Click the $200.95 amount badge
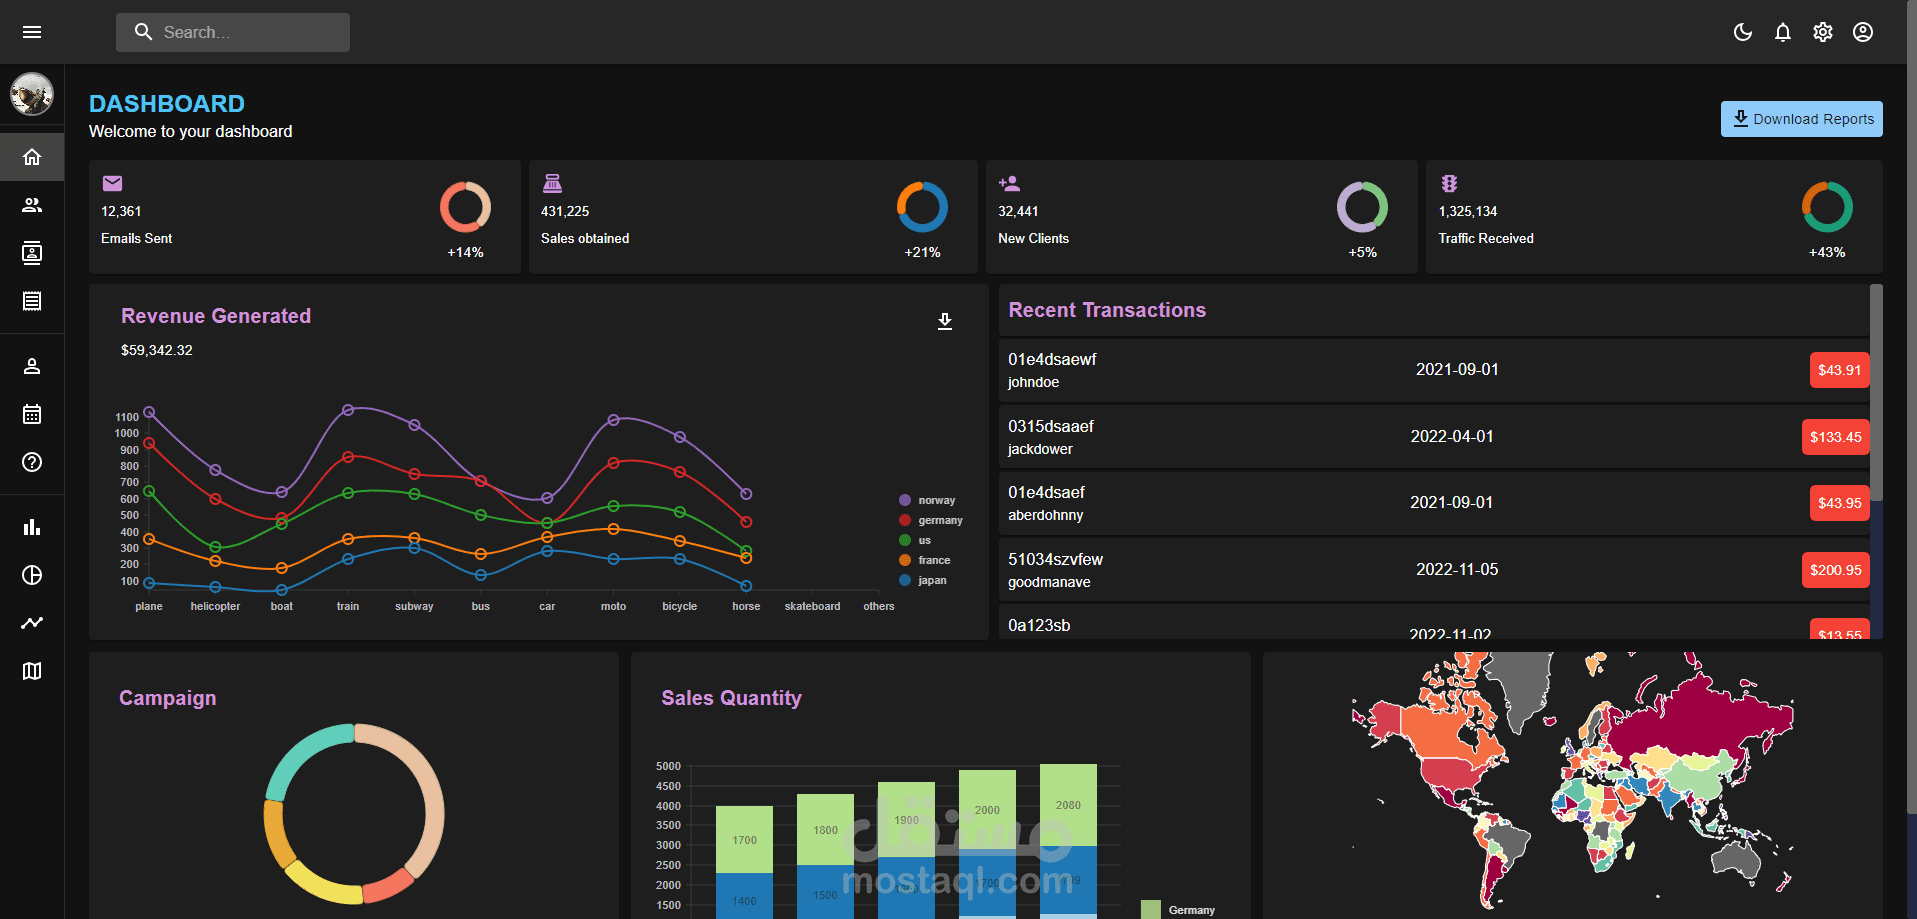The height and width of the screenshot is (919, 1917). tap(1835, 570)
